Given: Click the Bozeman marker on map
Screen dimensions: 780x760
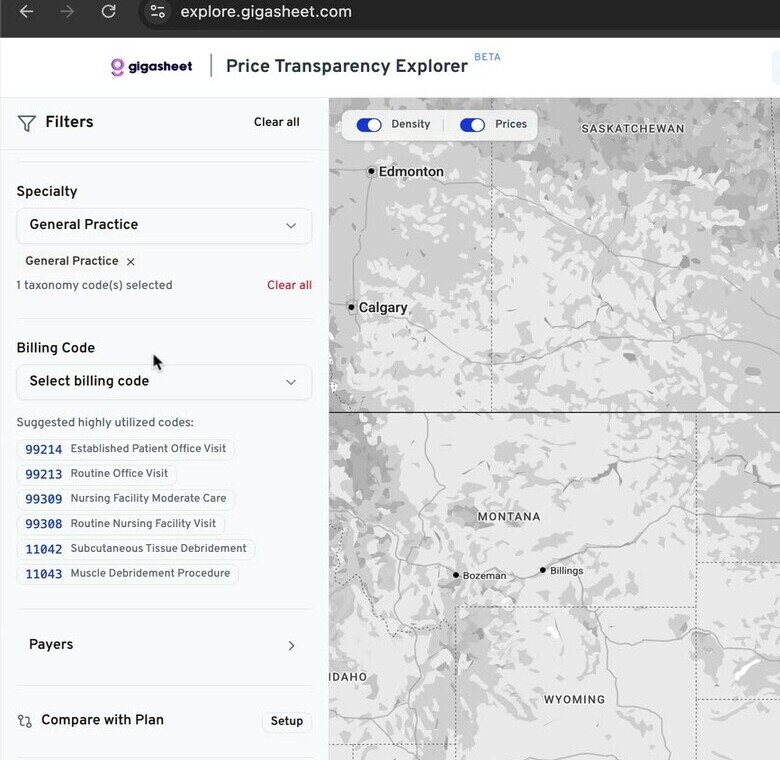Looking at the screenshot, I should [x=456, y=575].
